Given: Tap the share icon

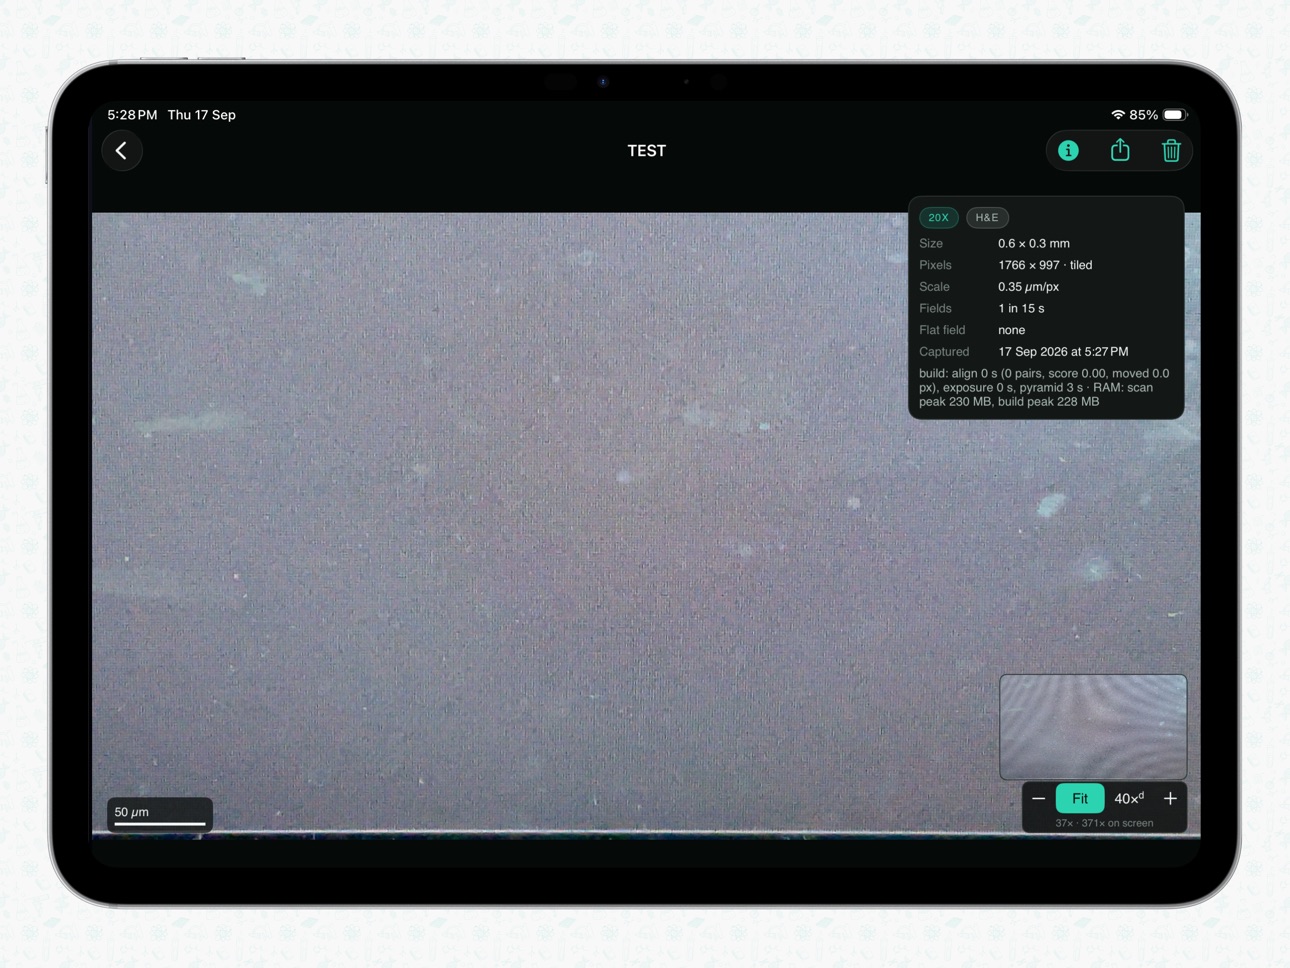Looking at the screenshot, I should 1120,150.
